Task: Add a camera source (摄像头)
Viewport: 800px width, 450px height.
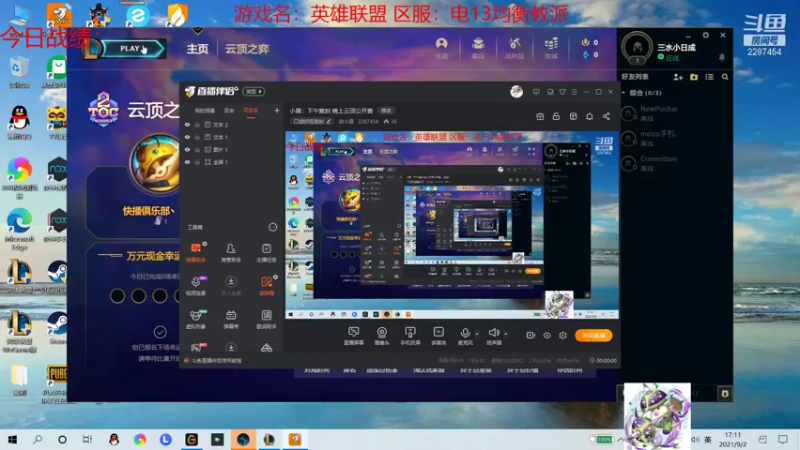Action: point(382,336)
